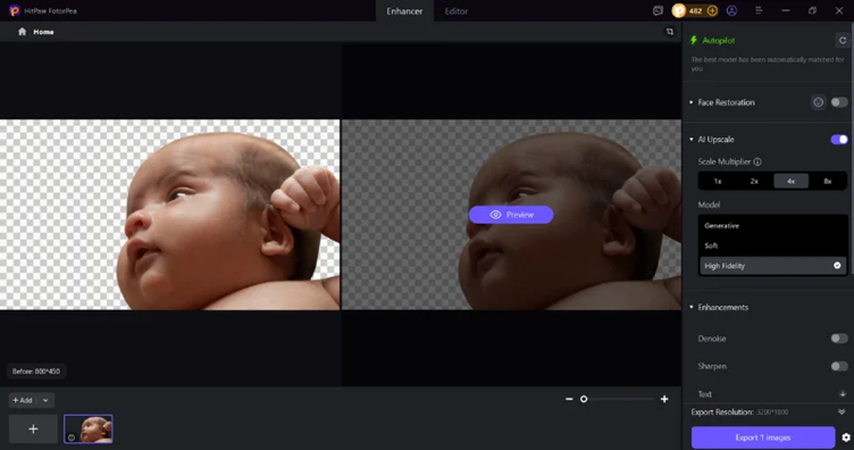Image resolution: width=854 pixels, height=450 pixels.
Task: Expand the Face Restoration section arrow
Action: [x=691, y=102]
